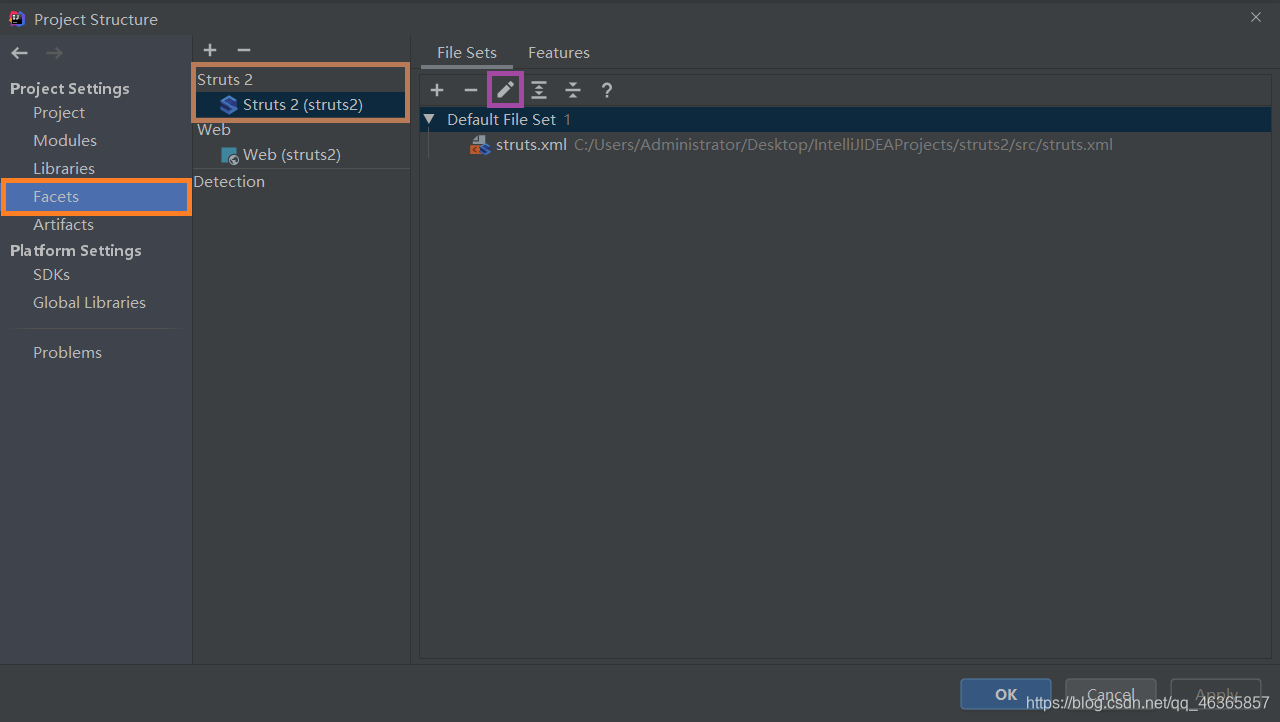The height and width of the screenshot is (722, 1280).
Task: Dismiss the dialog with Cancel
Action: tap(1111, 694)
